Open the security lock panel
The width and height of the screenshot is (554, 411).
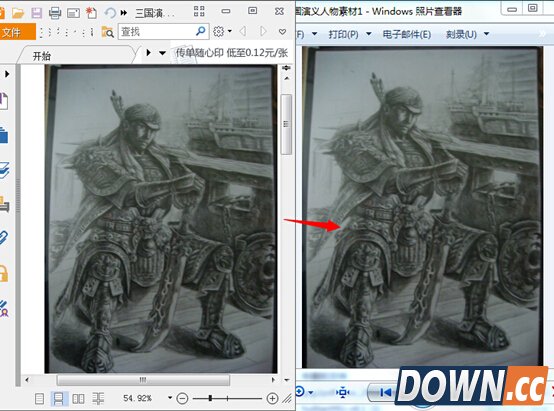point(4,273)
